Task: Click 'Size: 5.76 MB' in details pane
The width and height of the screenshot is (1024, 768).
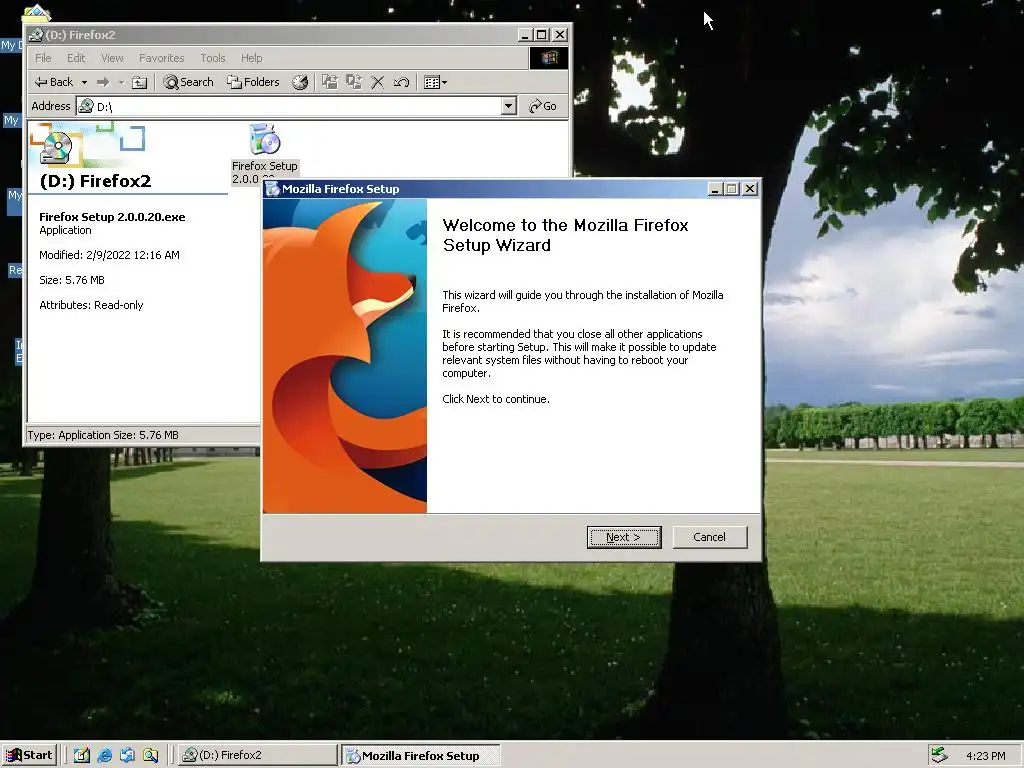Action: (x=72, y=280)
